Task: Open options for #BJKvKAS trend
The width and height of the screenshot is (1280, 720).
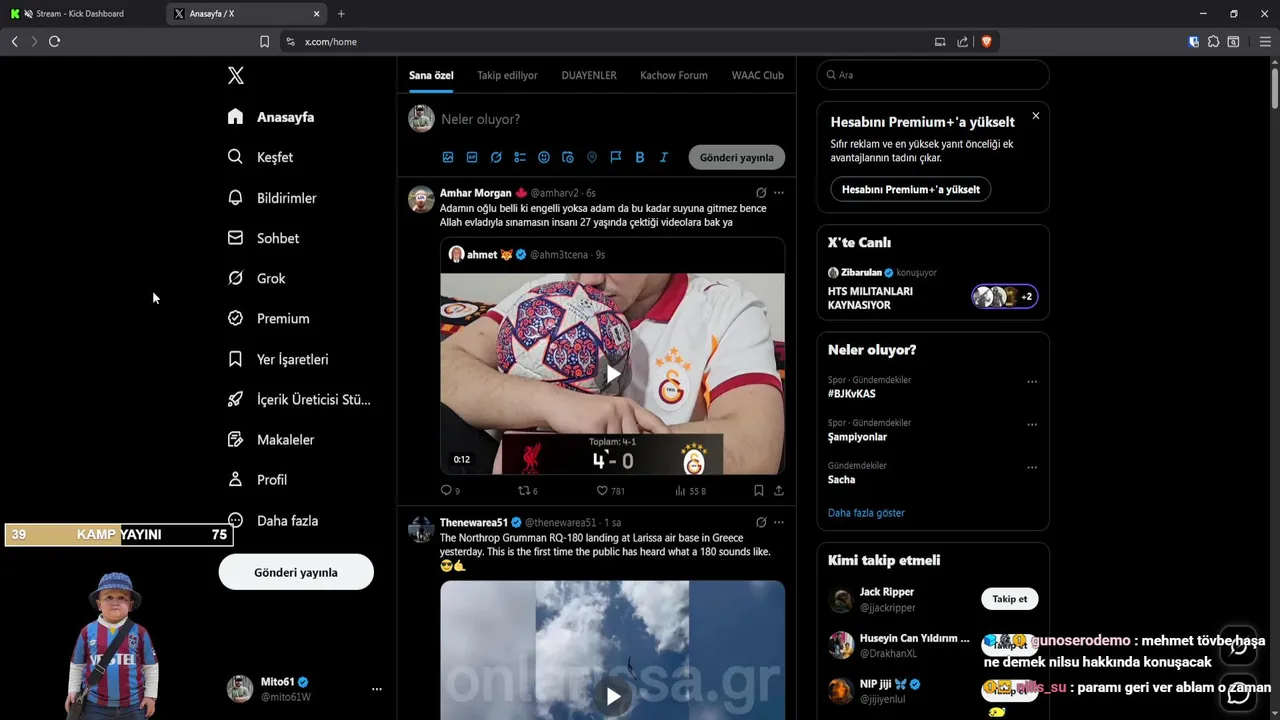Action: [1032, 382]
